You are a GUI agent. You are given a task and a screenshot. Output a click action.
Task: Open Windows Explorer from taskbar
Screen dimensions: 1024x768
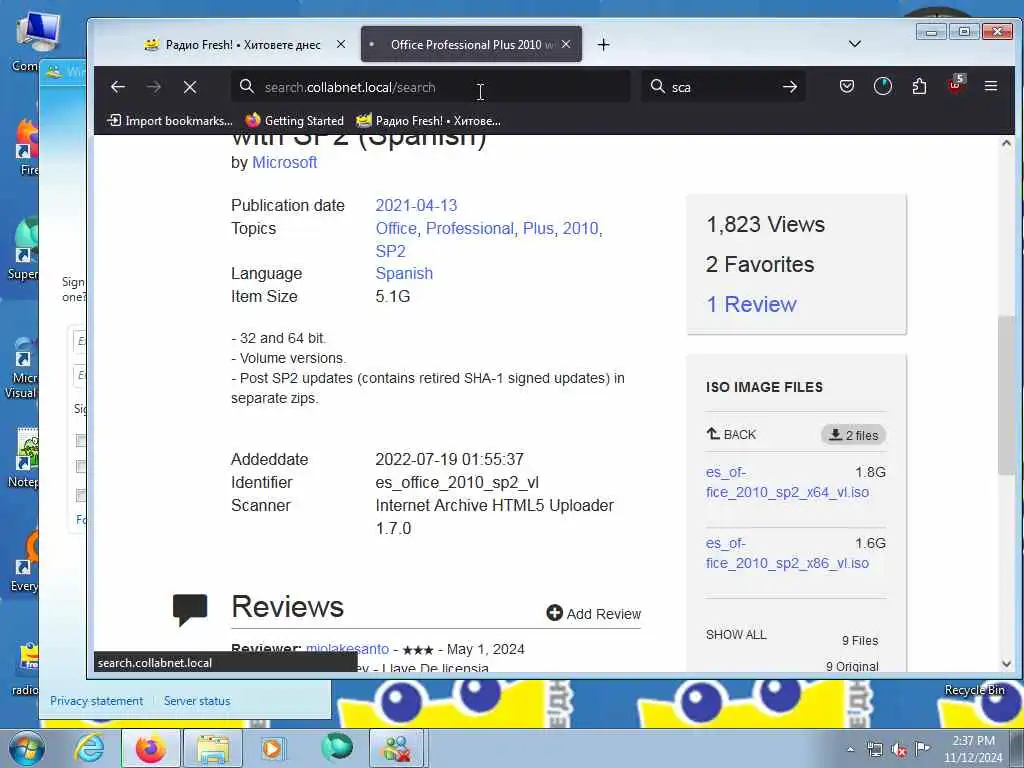(214, 748)
